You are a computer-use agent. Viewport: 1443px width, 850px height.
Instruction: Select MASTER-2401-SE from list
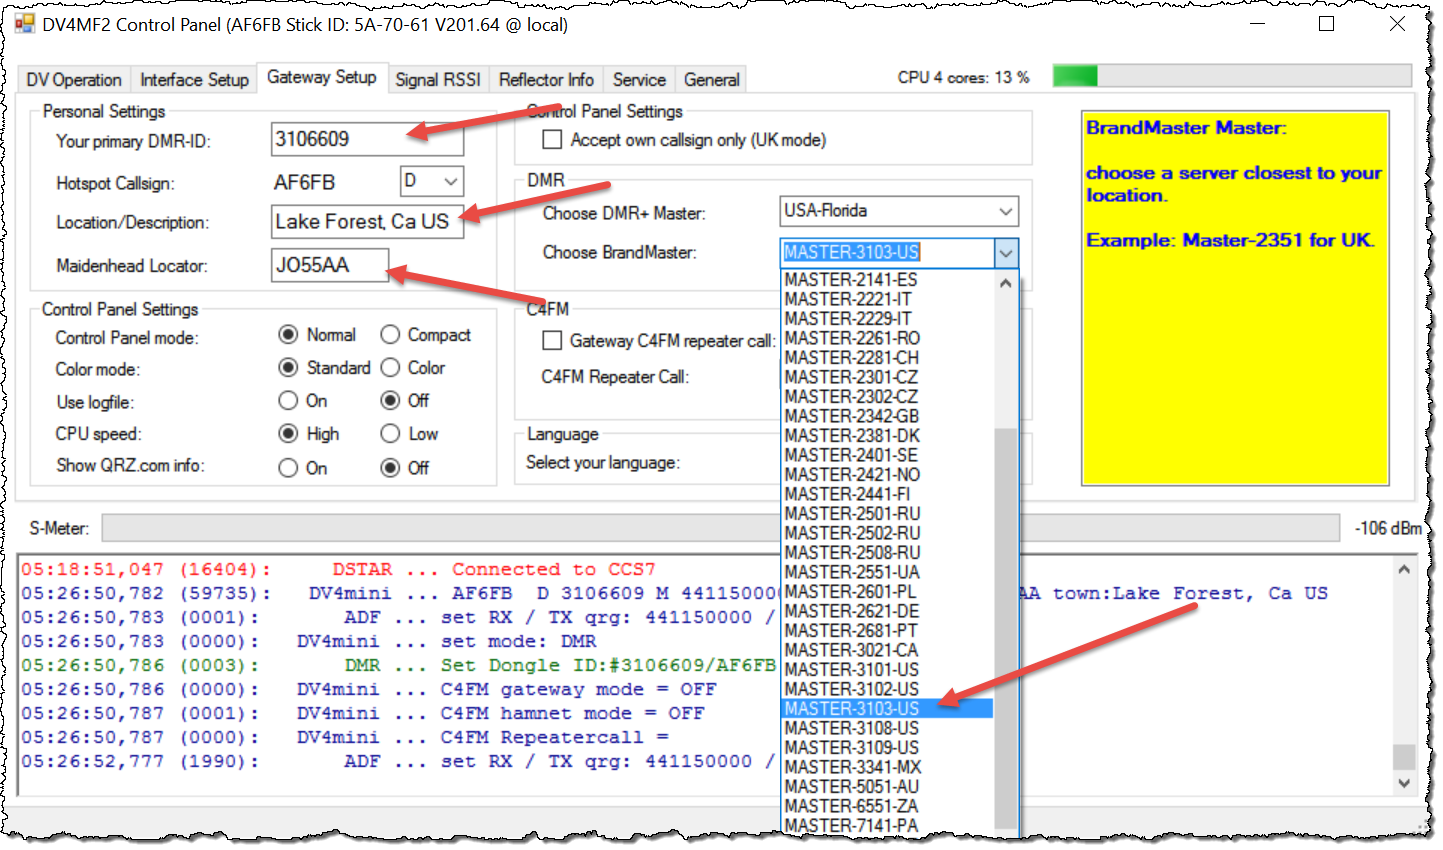887,455
